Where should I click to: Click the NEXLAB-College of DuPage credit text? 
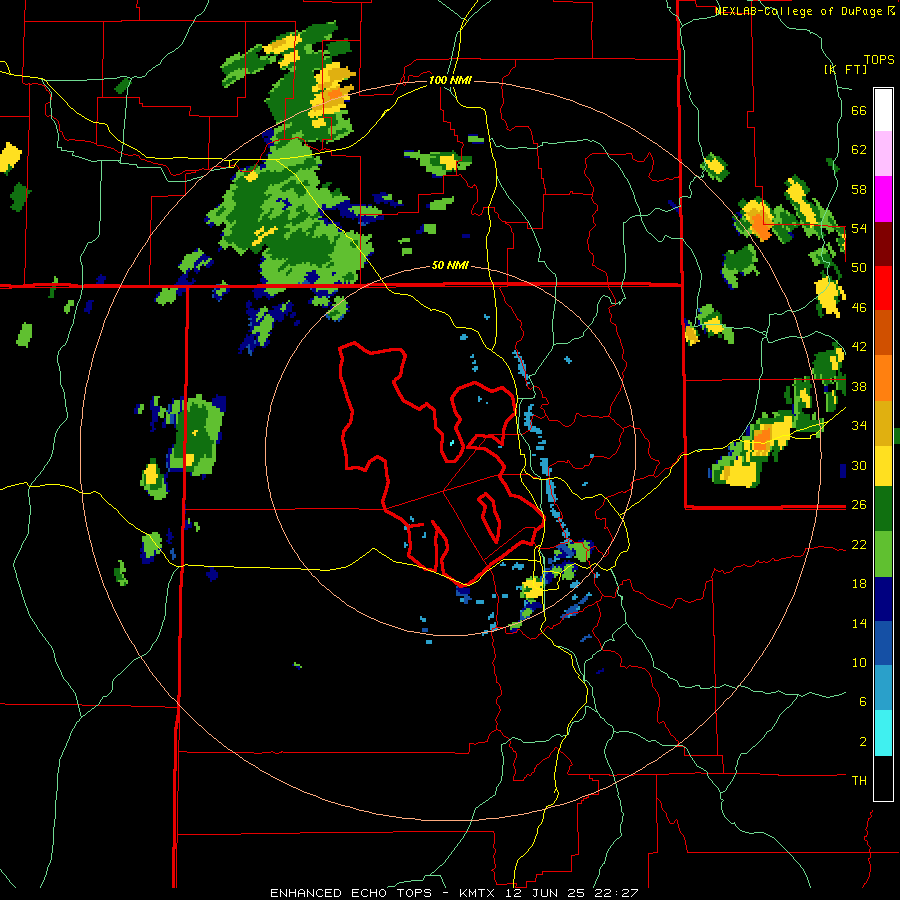[x=800, y=11]
